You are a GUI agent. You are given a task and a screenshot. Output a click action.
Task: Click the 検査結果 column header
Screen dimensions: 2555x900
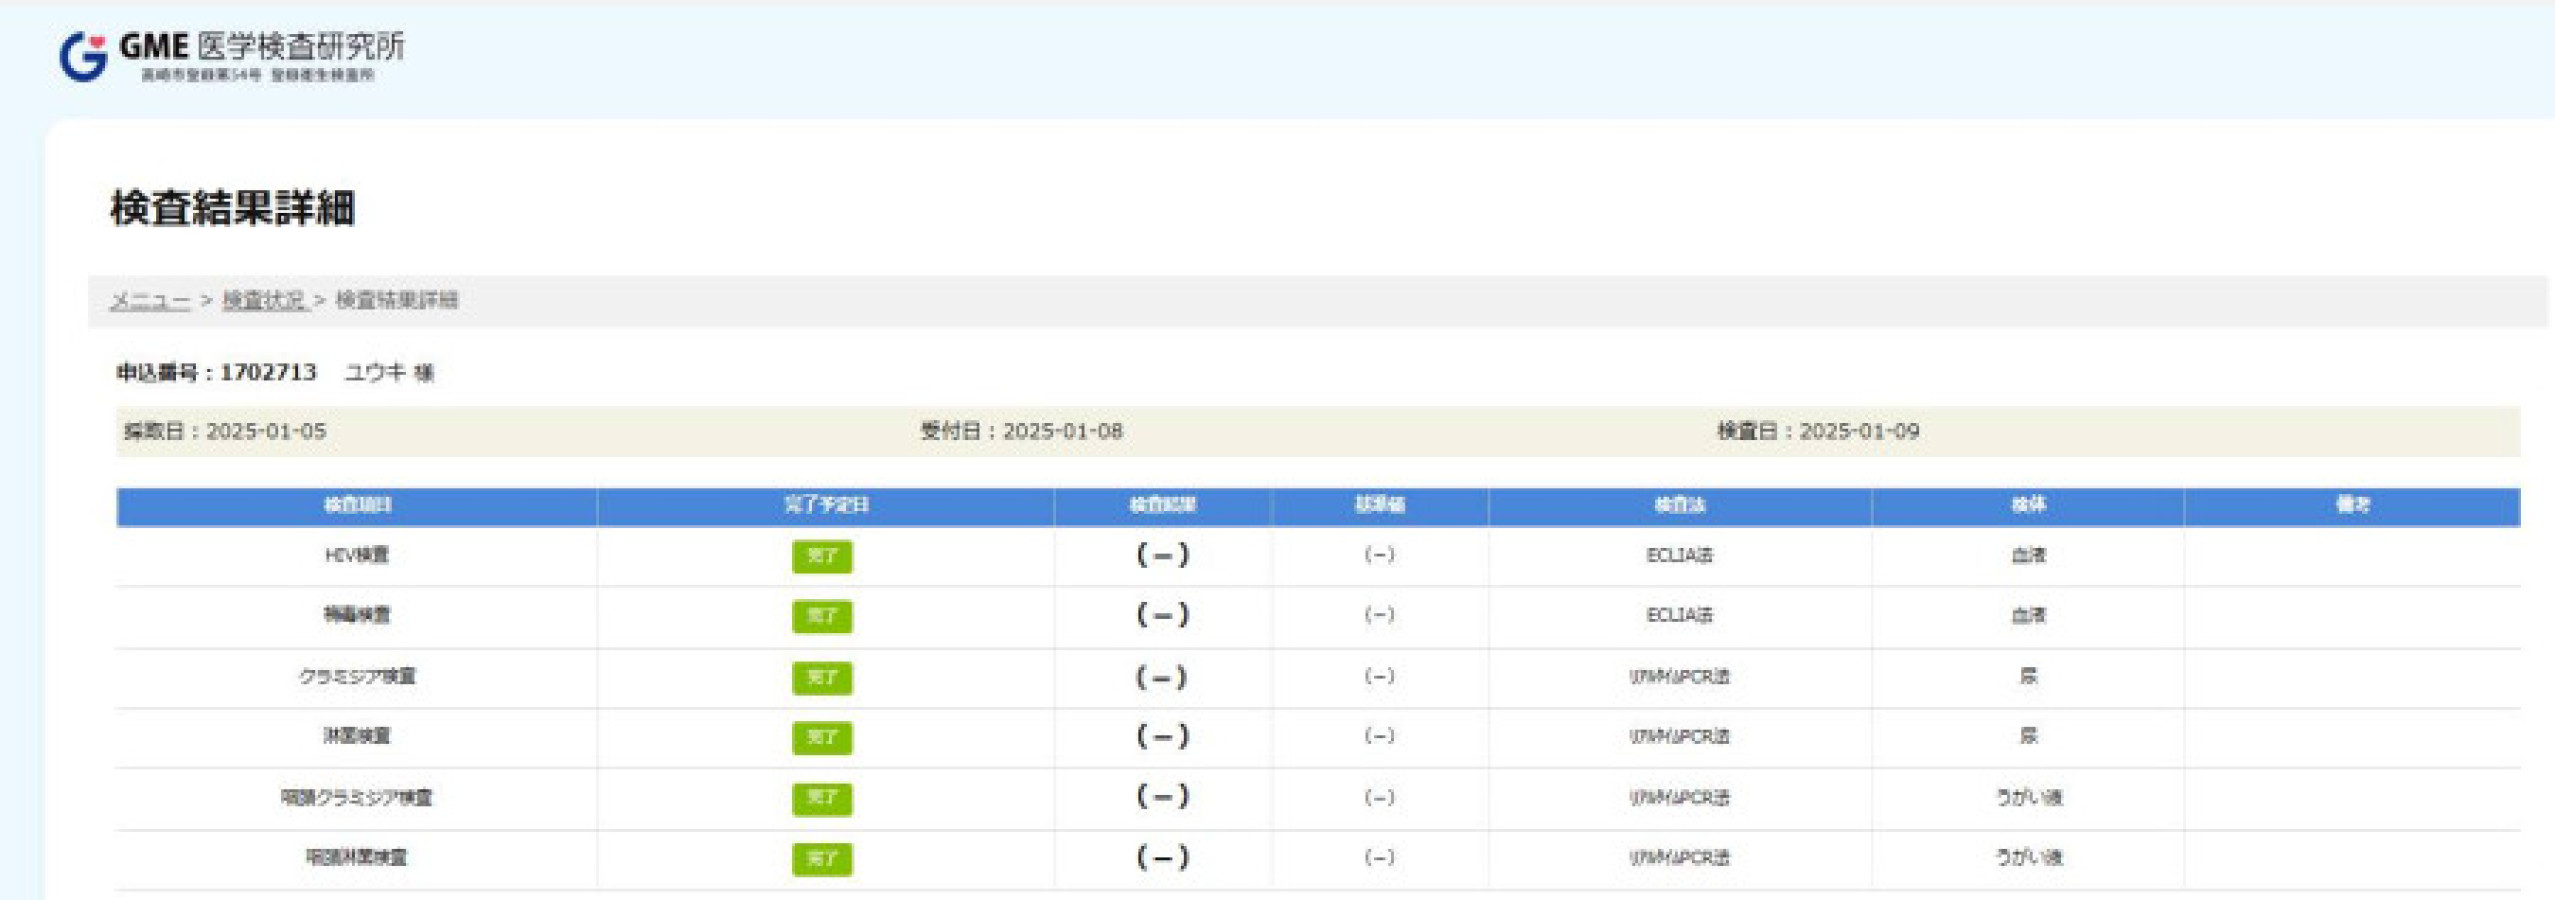click(1163, 505)
